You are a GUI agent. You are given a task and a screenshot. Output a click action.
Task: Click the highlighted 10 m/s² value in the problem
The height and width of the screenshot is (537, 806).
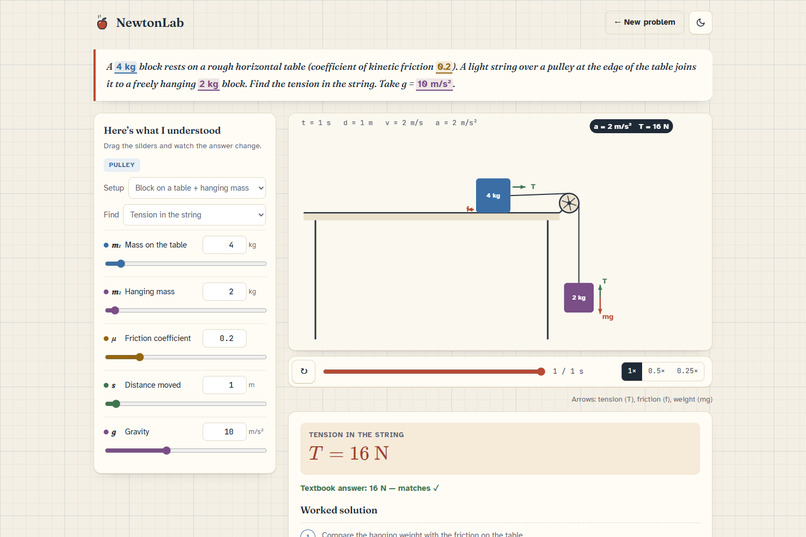(x=434, y=84)
